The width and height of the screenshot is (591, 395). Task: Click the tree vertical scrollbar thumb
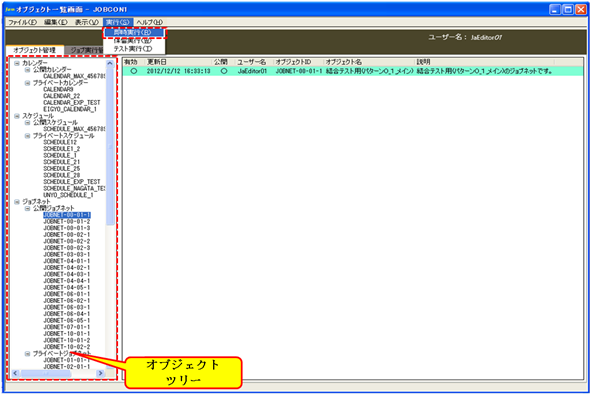[x=110, y=147]
